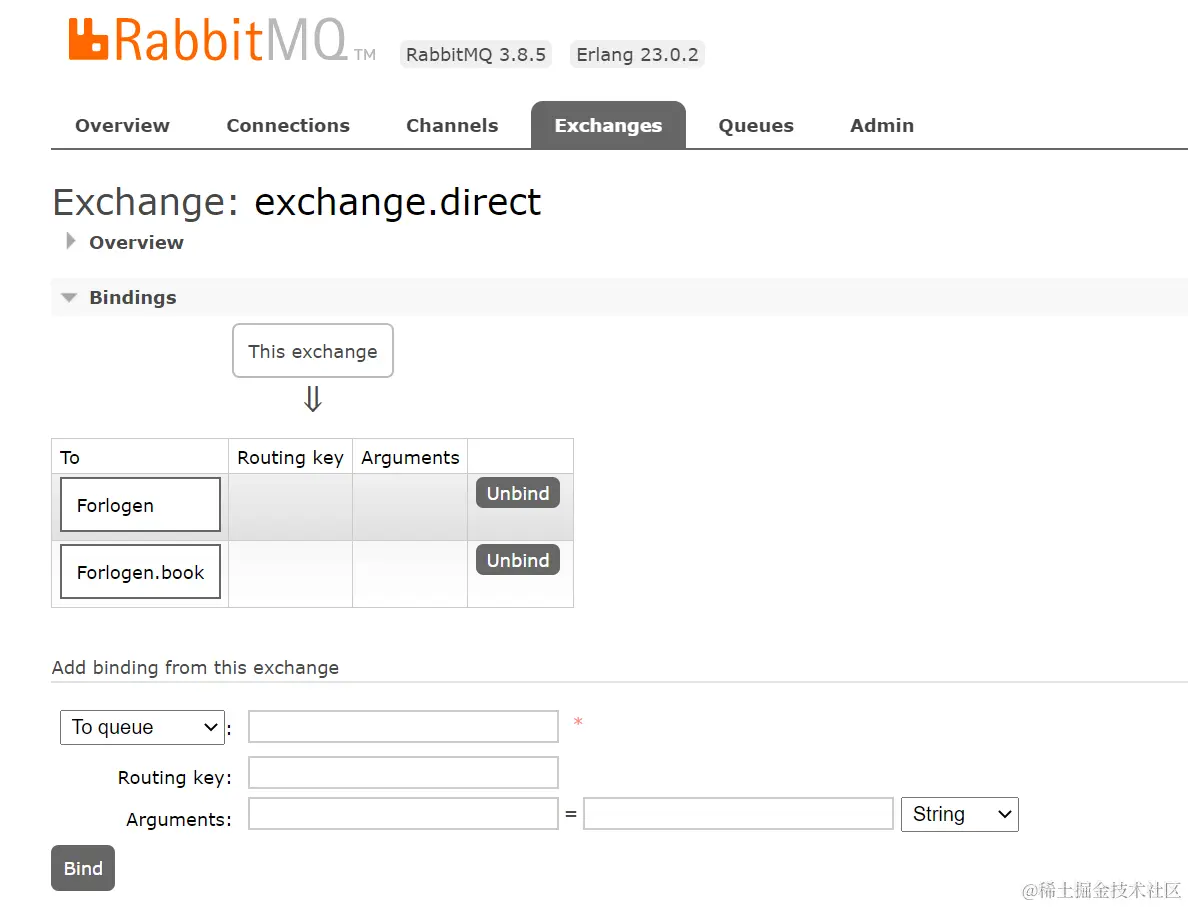Open the String type dropdown
Image resolution: width=1188 pixels, height=907 pixels.
pos(960,815)
